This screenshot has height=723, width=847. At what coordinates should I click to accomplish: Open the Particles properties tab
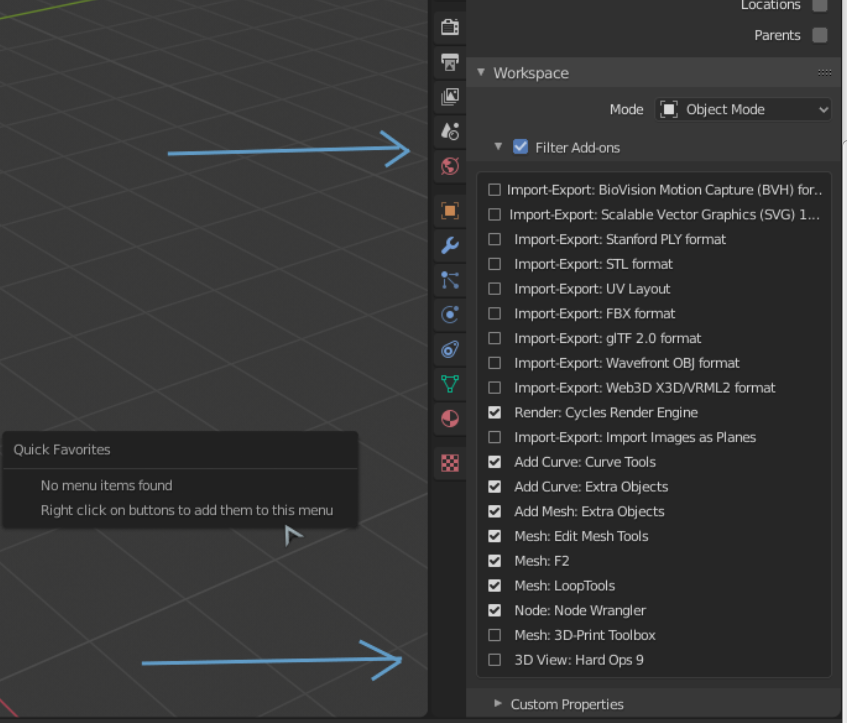coord(450,280)
